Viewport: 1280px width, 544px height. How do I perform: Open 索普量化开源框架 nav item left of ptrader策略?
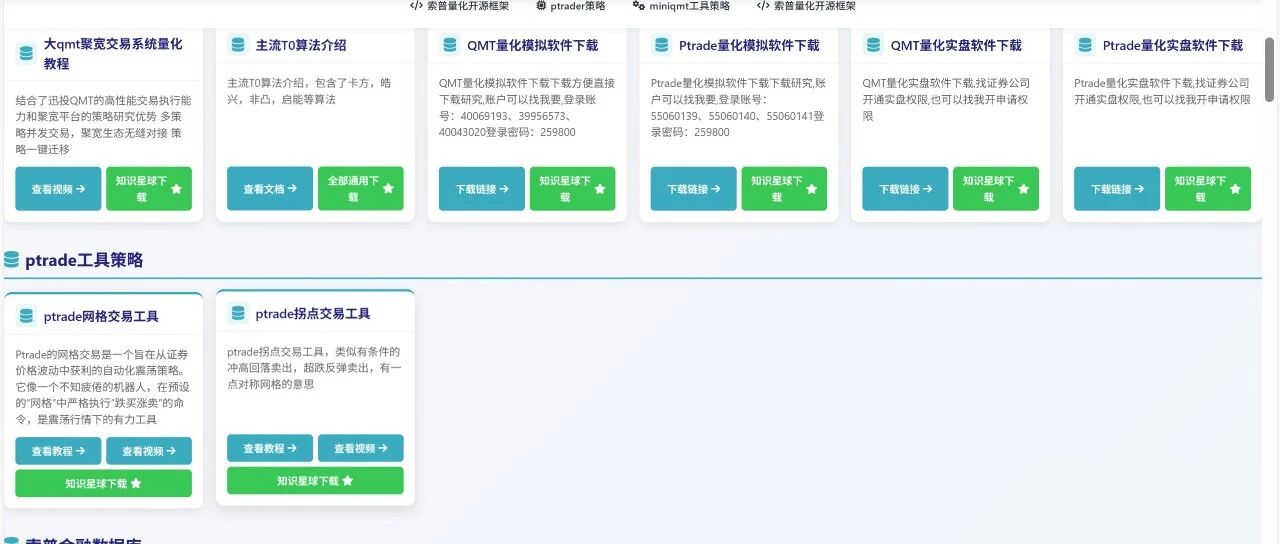coord(459,5)
